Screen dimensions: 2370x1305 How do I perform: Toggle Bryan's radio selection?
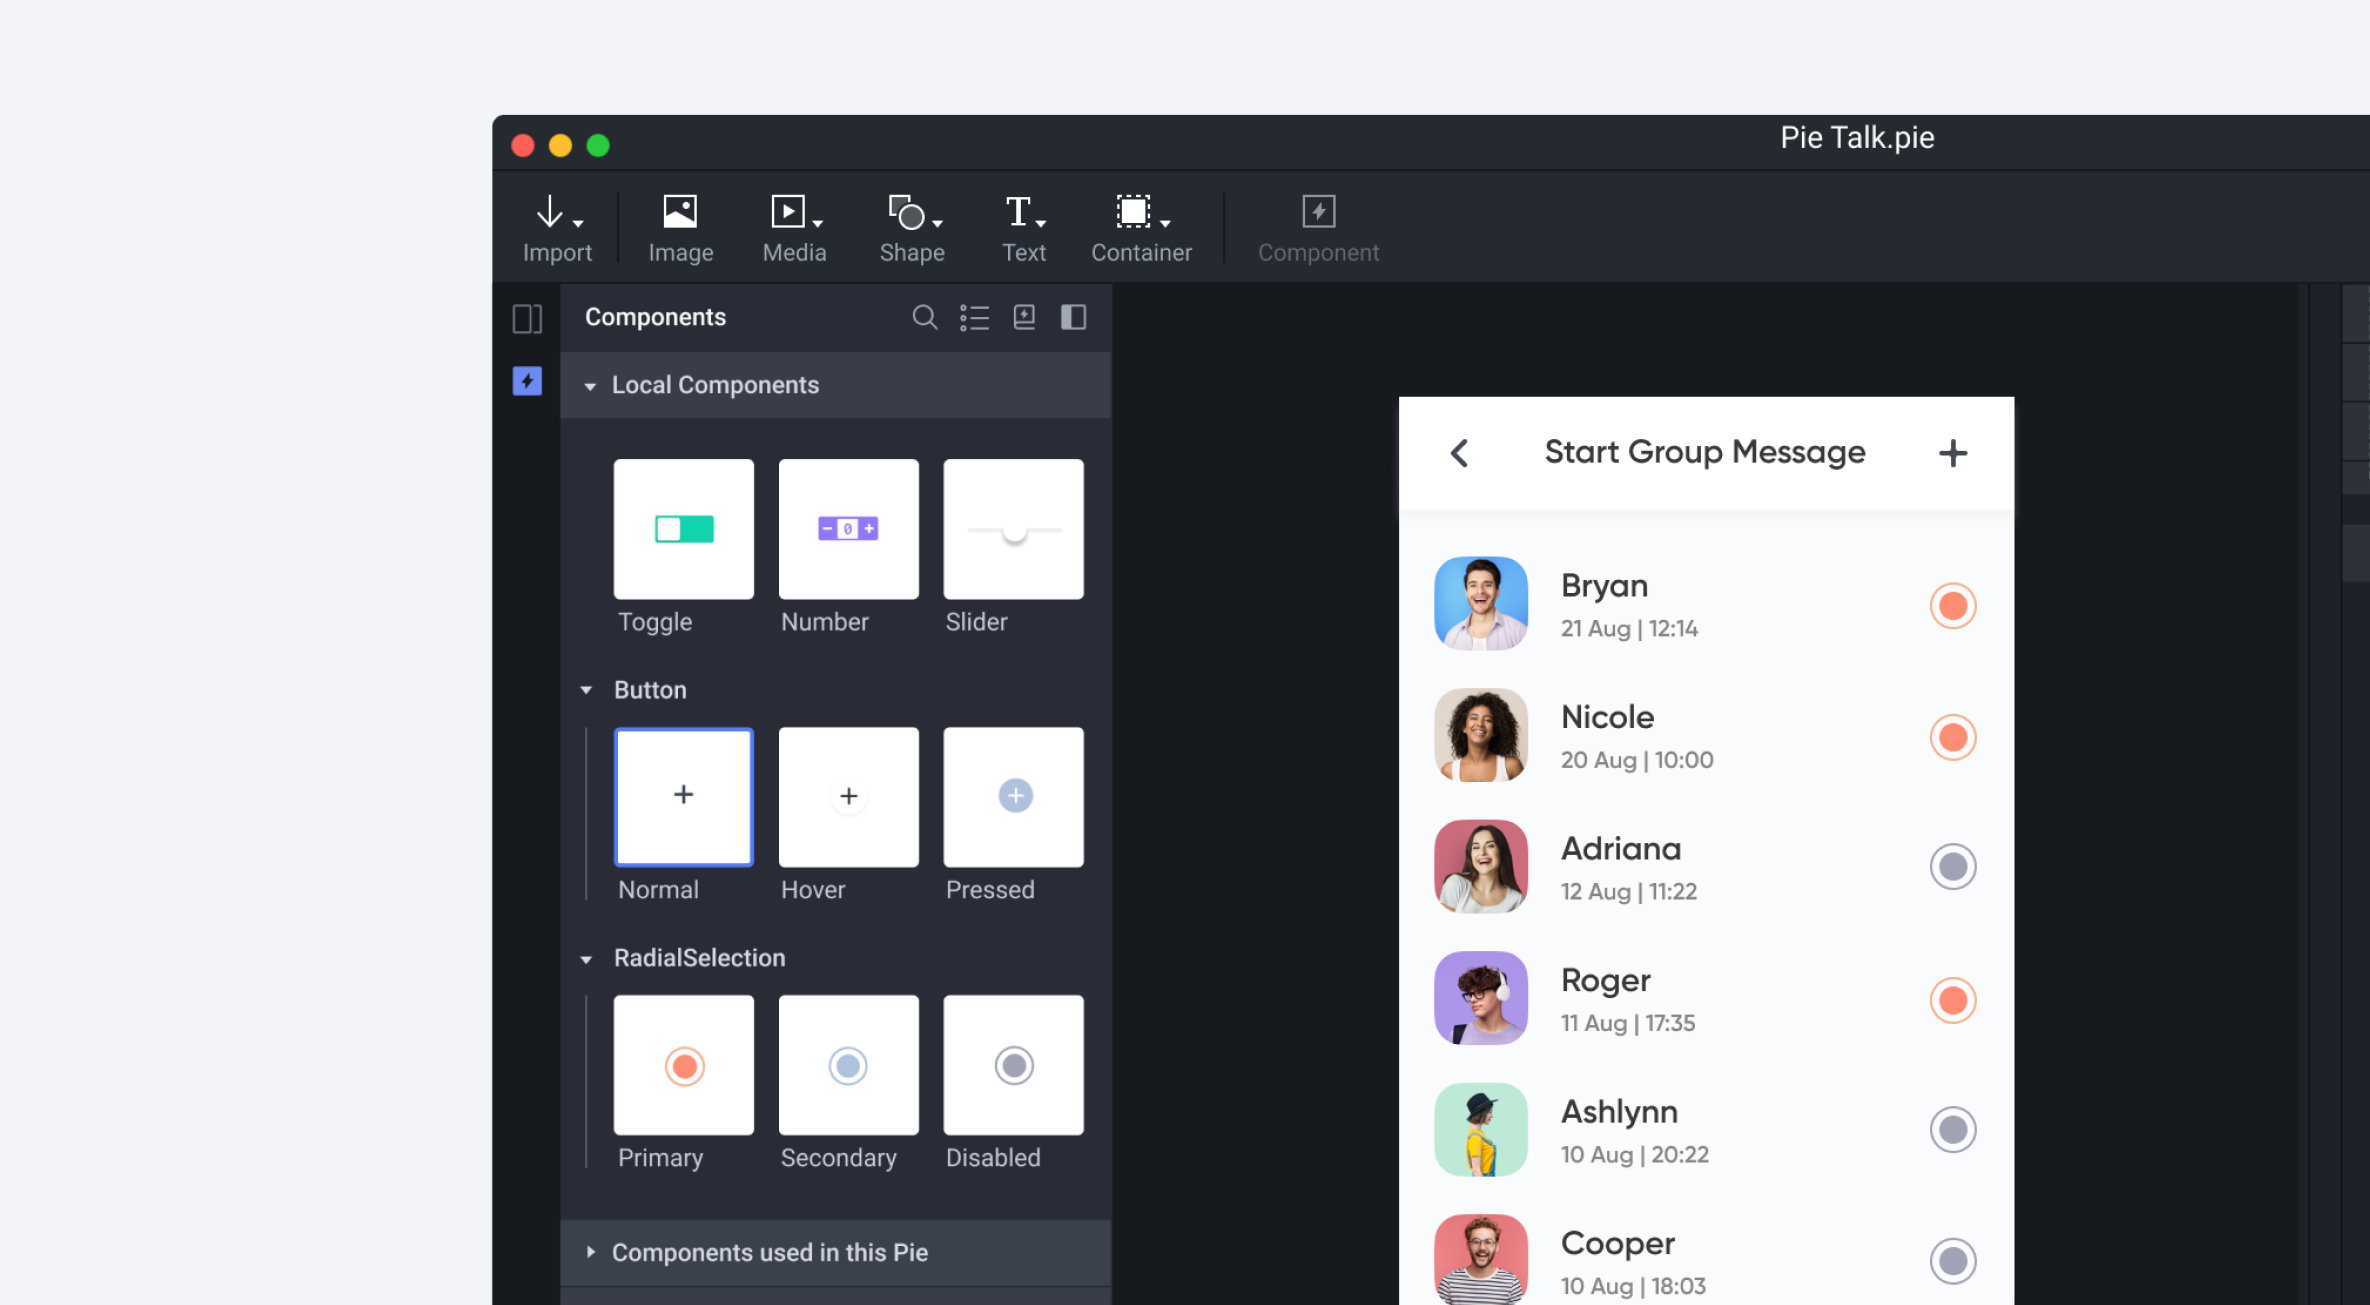coord(1952,606)
